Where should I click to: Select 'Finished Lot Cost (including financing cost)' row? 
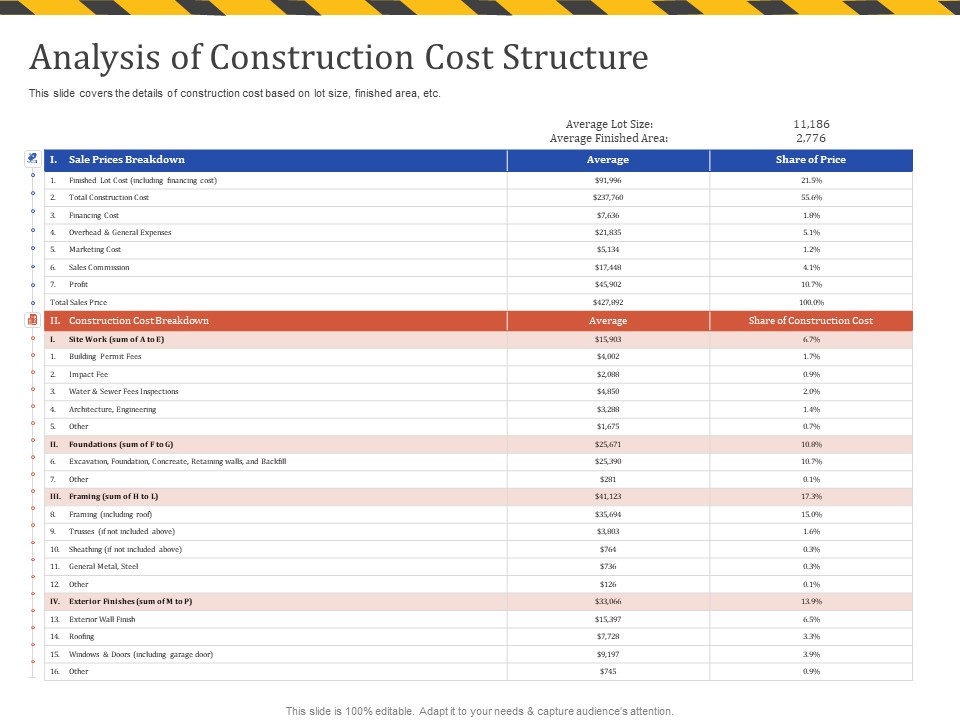click(x=478, y=181)
